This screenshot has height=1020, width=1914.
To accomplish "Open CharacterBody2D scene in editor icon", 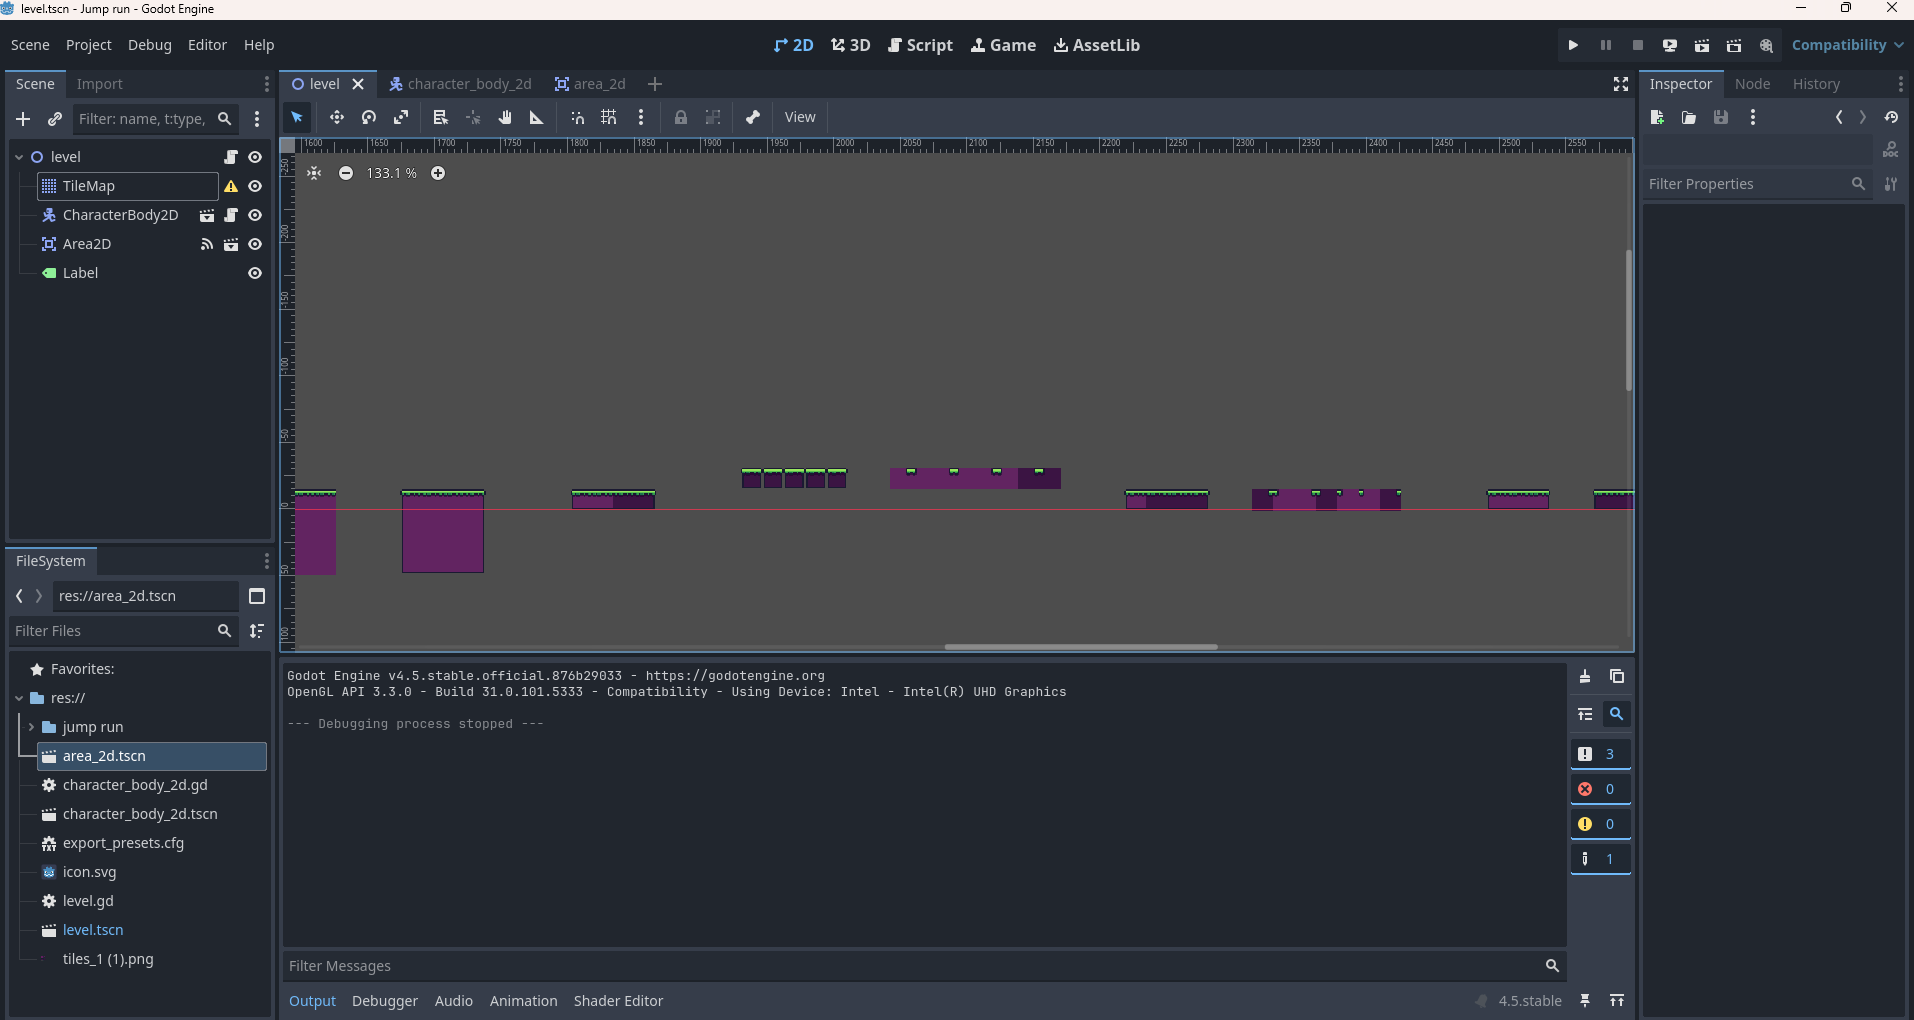I will (207, 215).
